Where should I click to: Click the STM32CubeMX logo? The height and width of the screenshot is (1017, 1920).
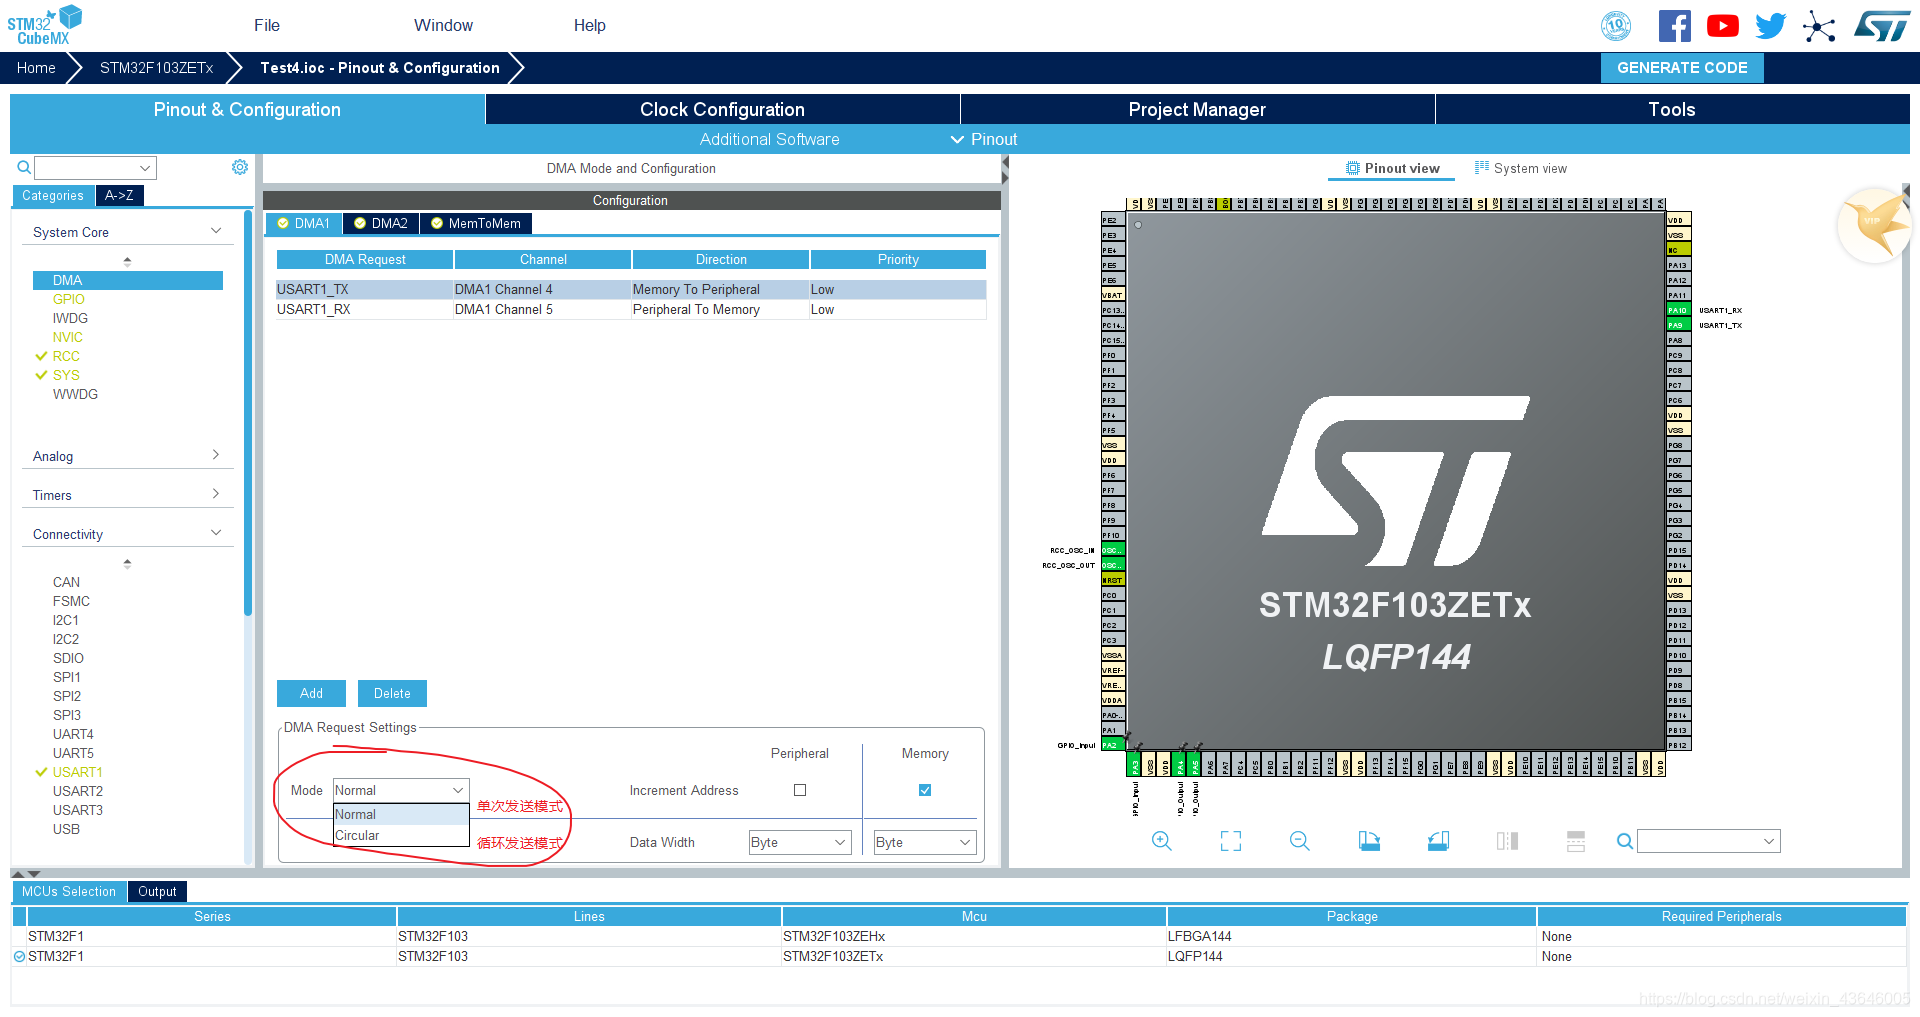click(x=44, y=25)
